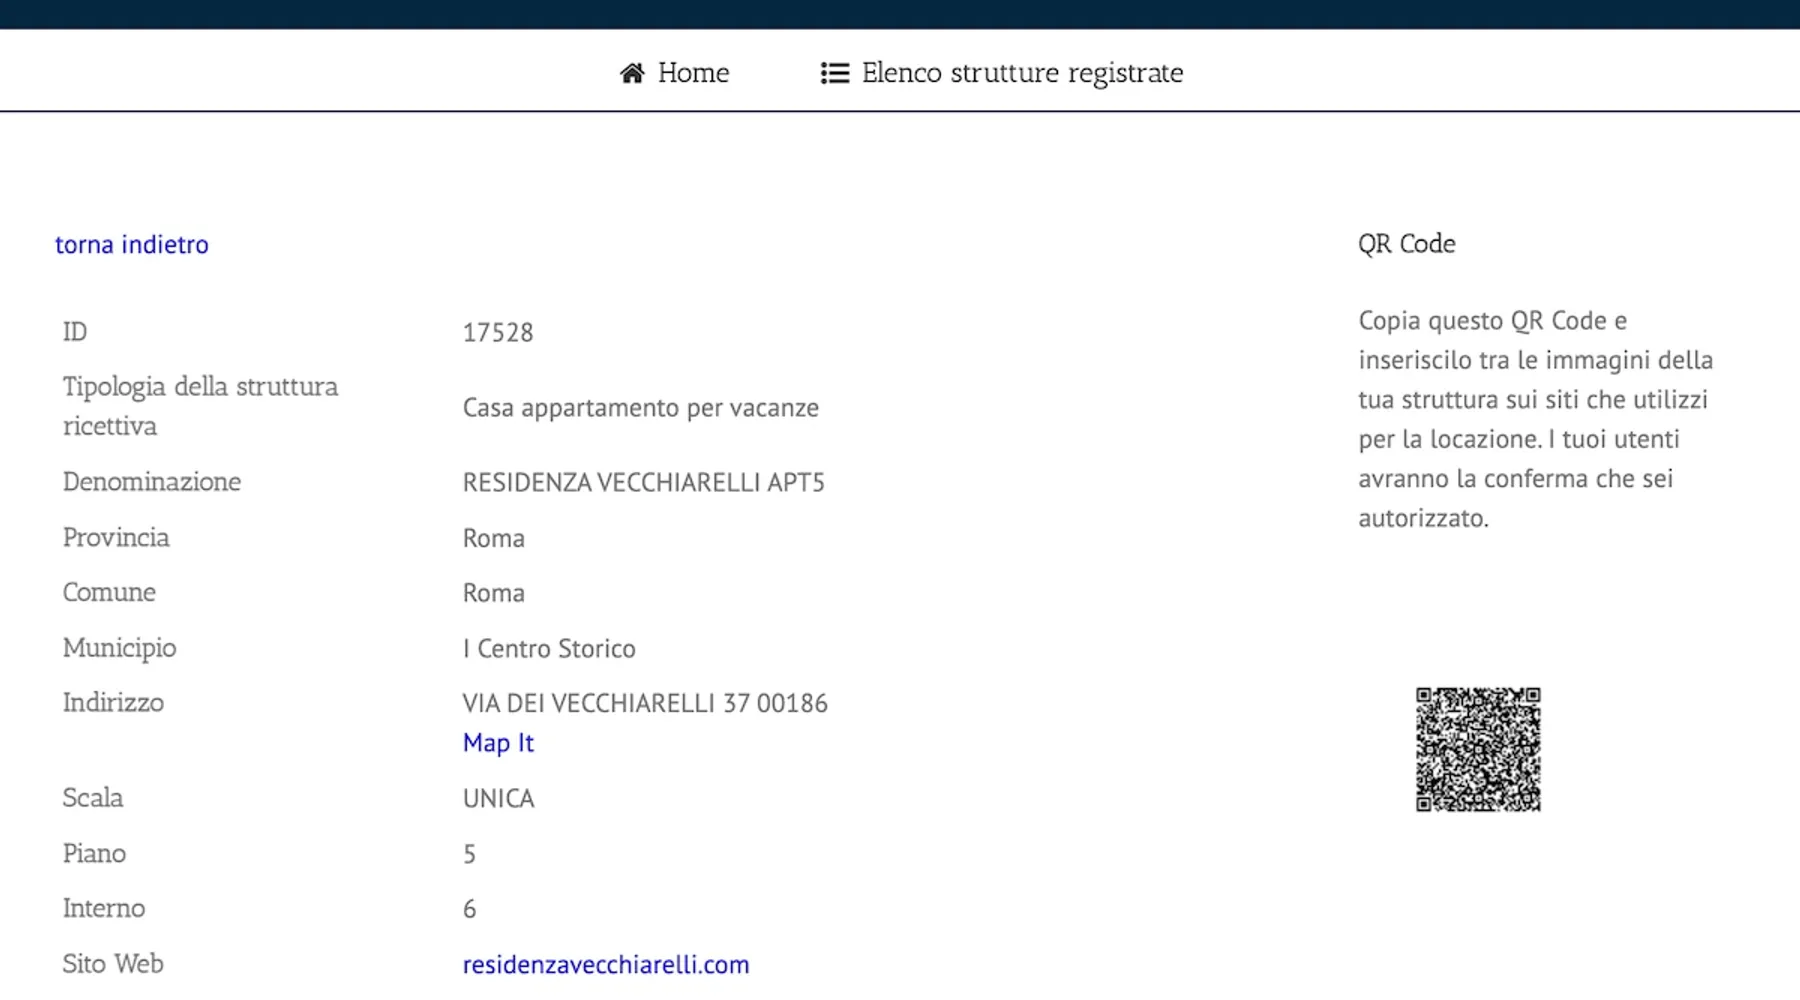Image resolution: width=1800 pixels, height=1000 pixels.
Task: Click the Municipio label
Action: click(x=120, y=648)
